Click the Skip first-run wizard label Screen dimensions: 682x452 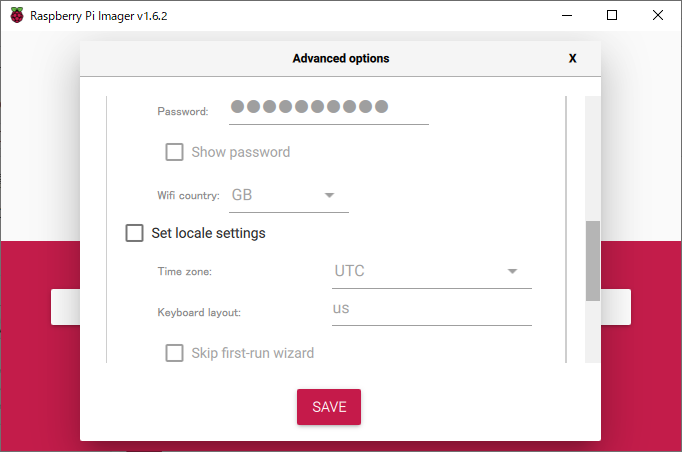pos(252,352)
